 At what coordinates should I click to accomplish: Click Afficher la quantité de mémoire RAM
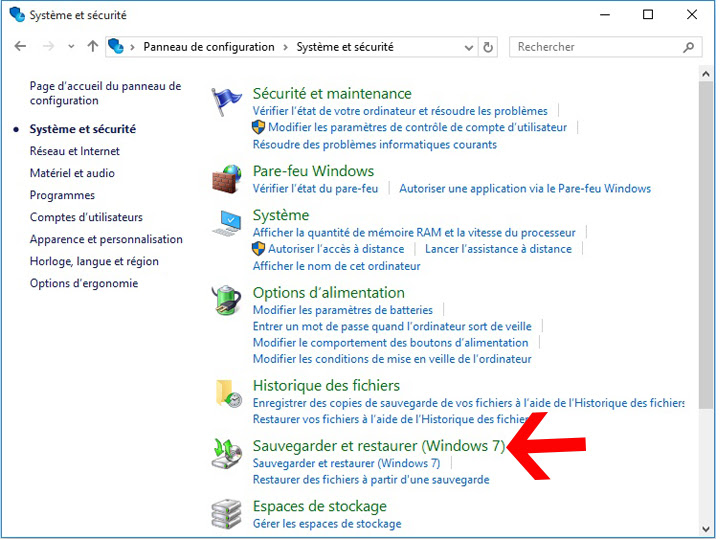pyautogui.click(x=414, y=233)
